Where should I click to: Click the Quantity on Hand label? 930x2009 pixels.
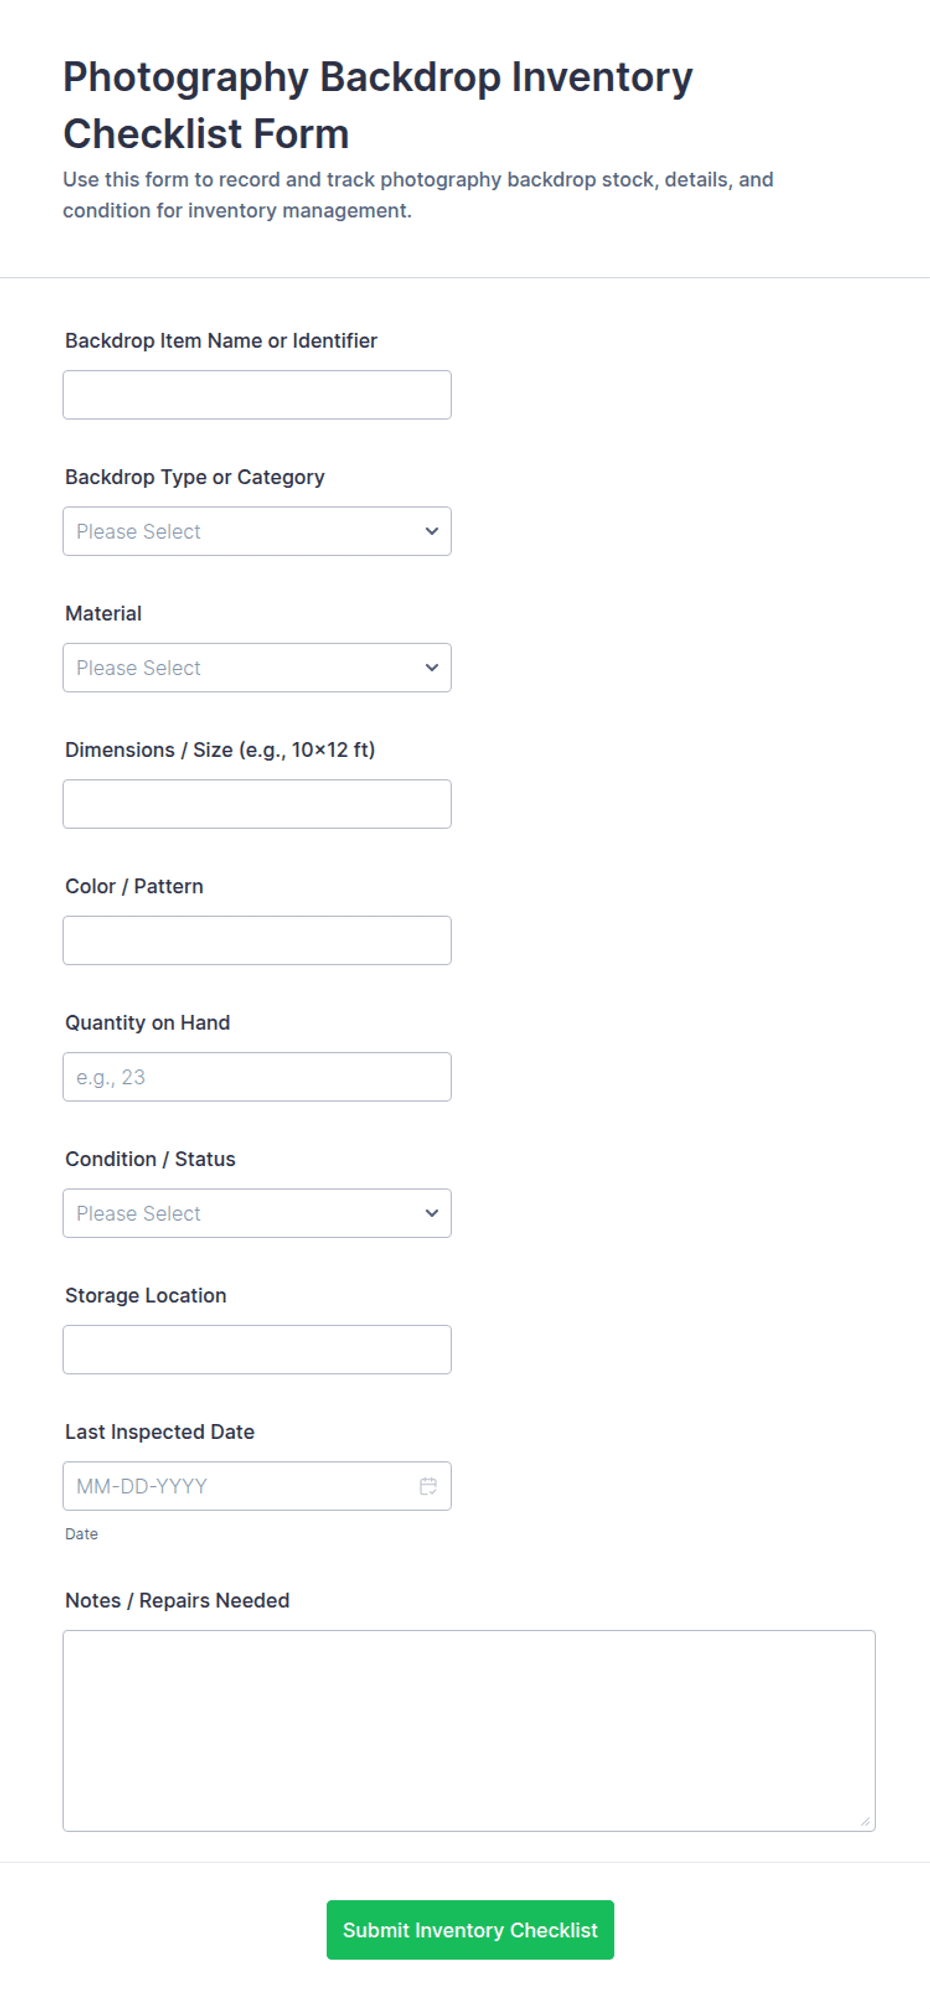tap(148, 1023)
